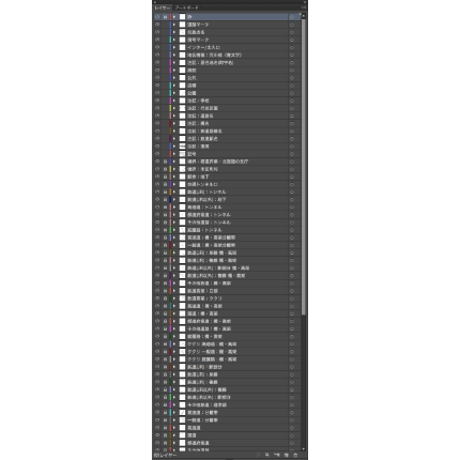Expand the 信号マーク layer triangle
The image size is (460, 460).
point(174,40)
